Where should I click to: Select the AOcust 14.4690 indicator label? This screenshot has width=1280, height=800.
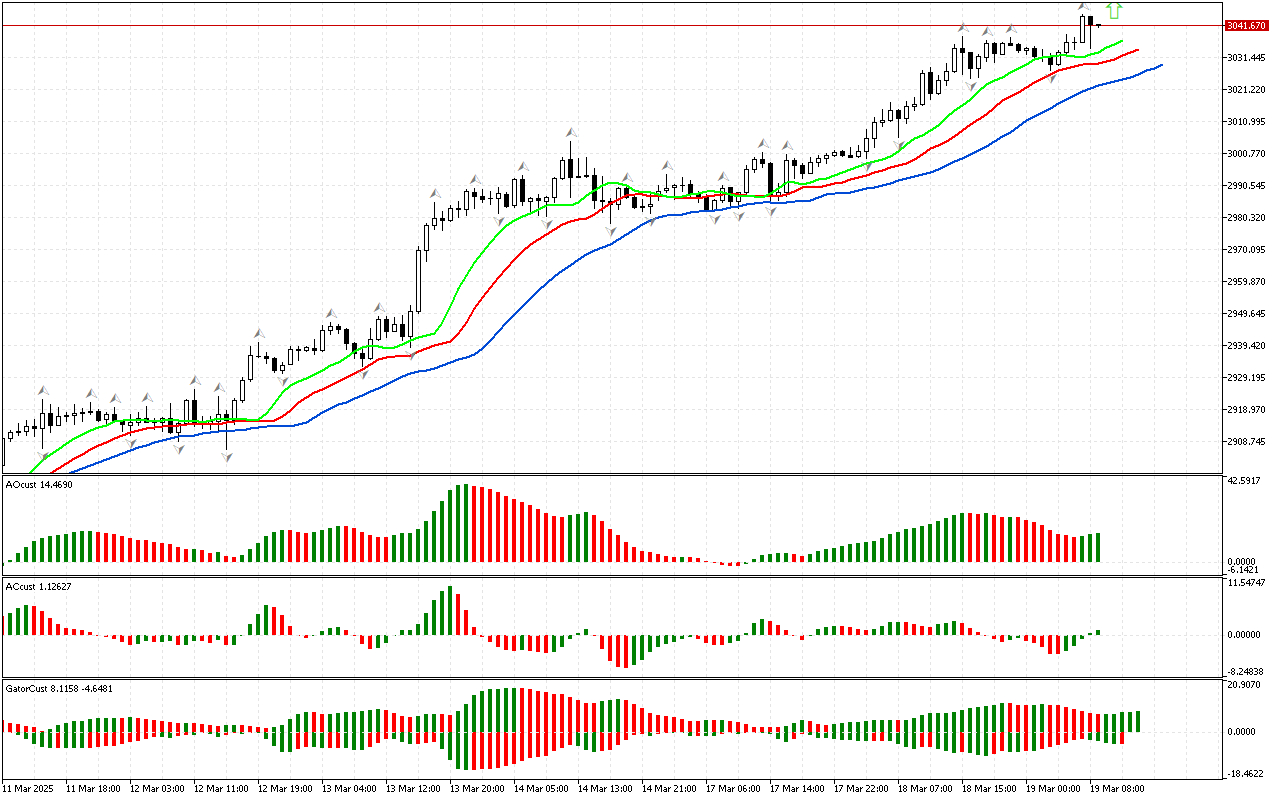click(39, 484)
